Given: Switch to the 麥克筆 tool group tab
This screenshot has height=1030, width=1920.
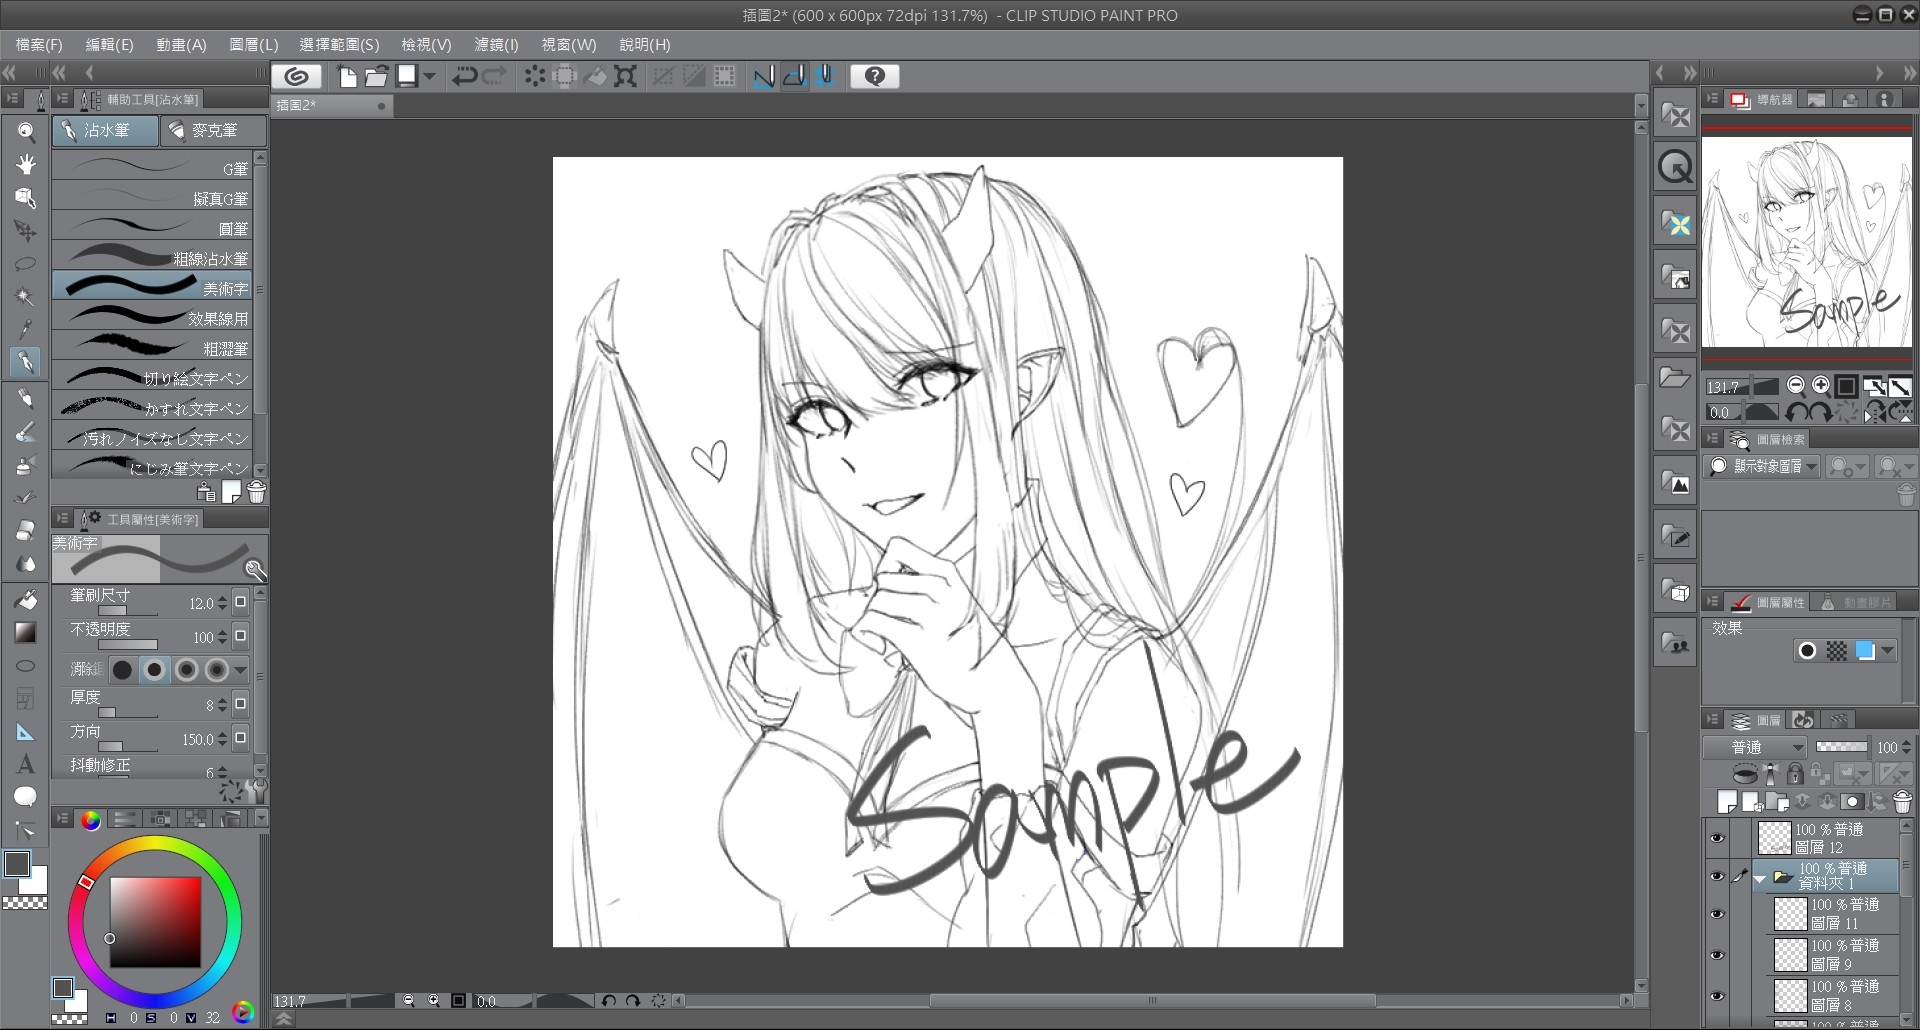Looking at the screenshot, I should [x=214, y=131].
